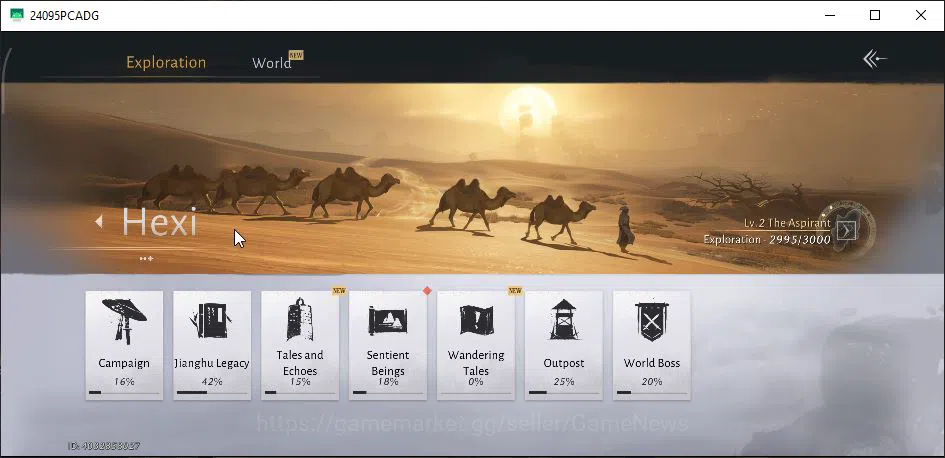Switch to the World tab
Image resolution: width=945 pixels, height=458 pixels.
click(x=272, y=63)
